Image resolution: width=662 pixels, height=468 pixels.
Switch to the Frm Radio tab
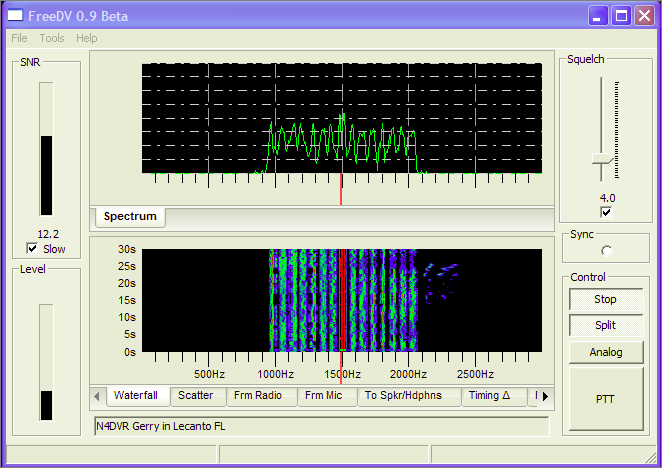point(257,396)
